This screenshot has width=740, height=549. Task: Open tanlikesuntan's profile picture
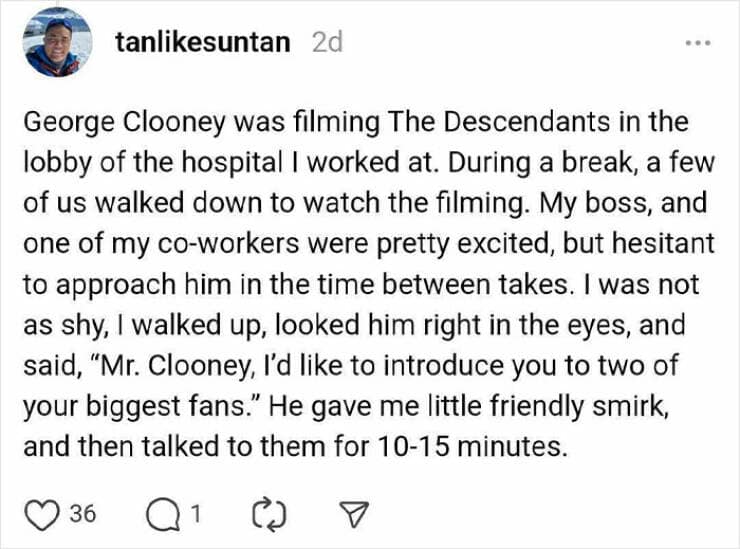click(57, 44)
